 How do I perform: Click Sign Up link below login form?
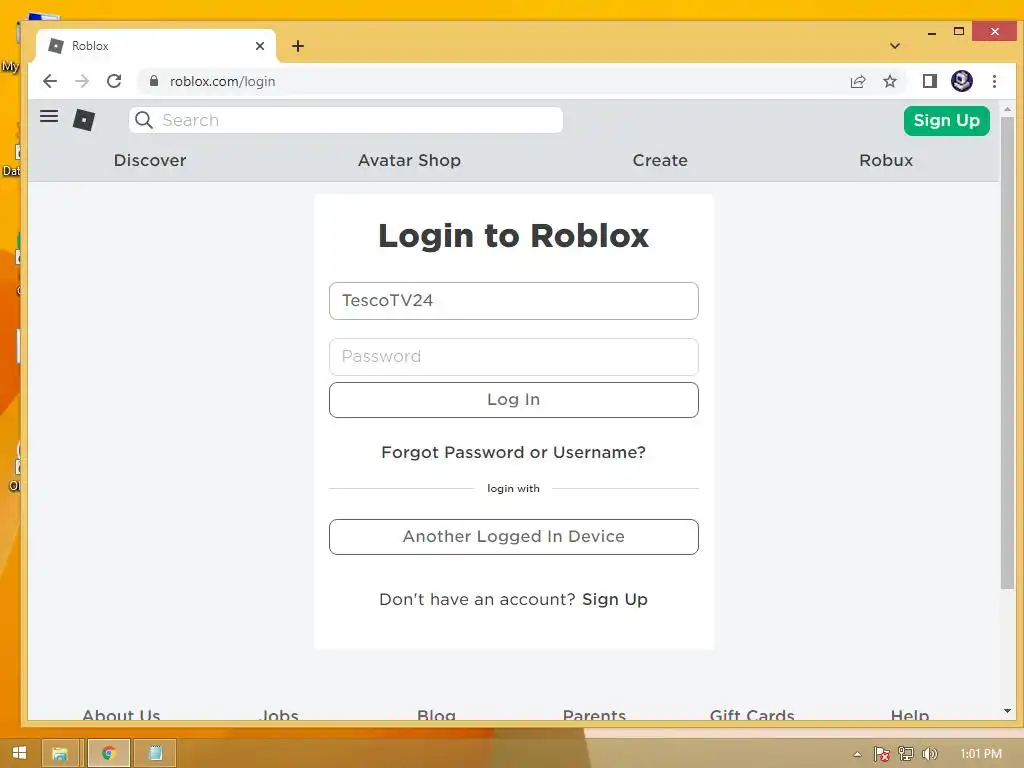click(x=615, y=599)
